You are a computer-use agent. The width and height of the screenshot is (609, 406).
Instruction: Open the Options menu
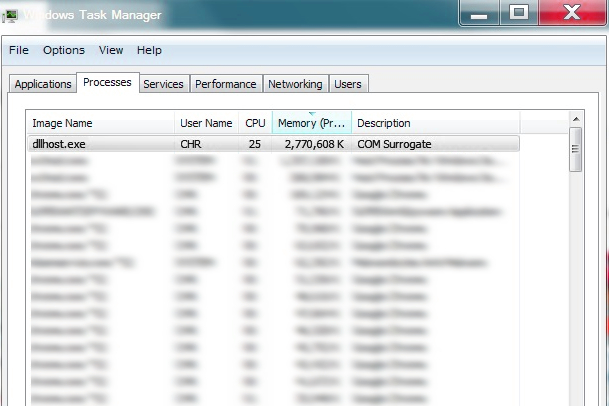[x=64, y=50]
